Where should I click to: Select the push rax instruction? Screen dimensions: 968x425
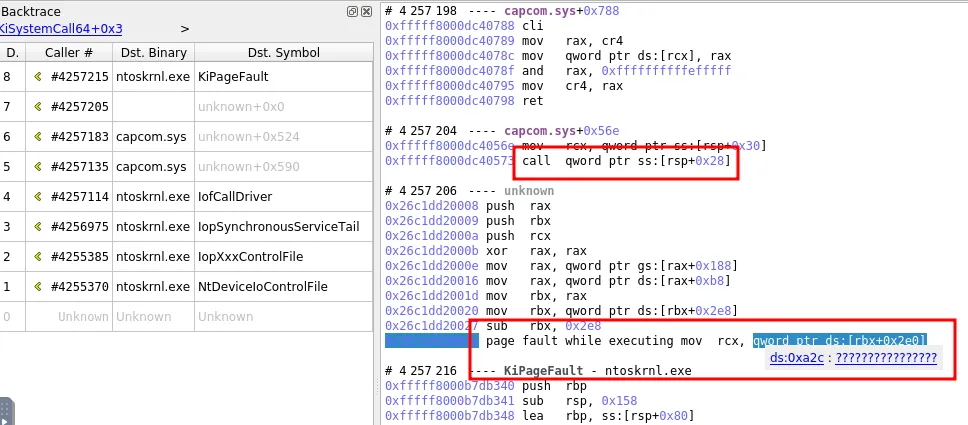coord(468,206)
